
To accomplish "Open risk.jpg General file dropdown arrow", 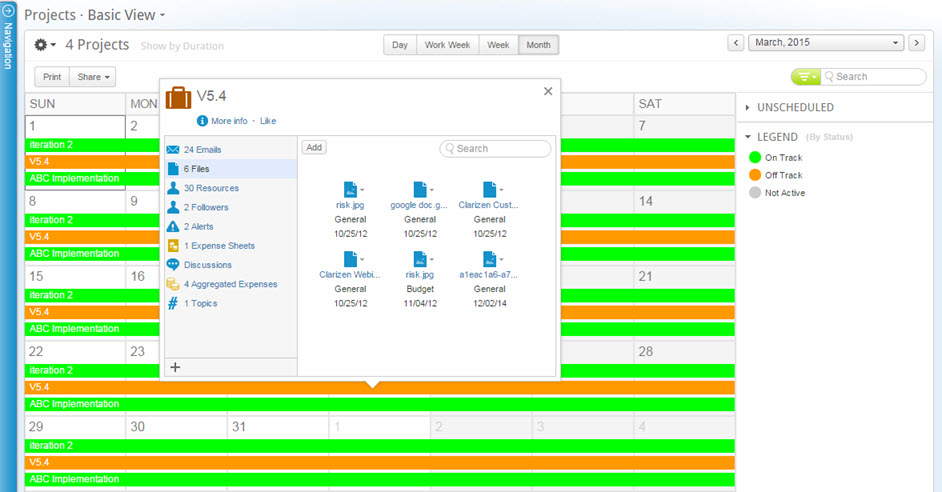I will 362,190.
